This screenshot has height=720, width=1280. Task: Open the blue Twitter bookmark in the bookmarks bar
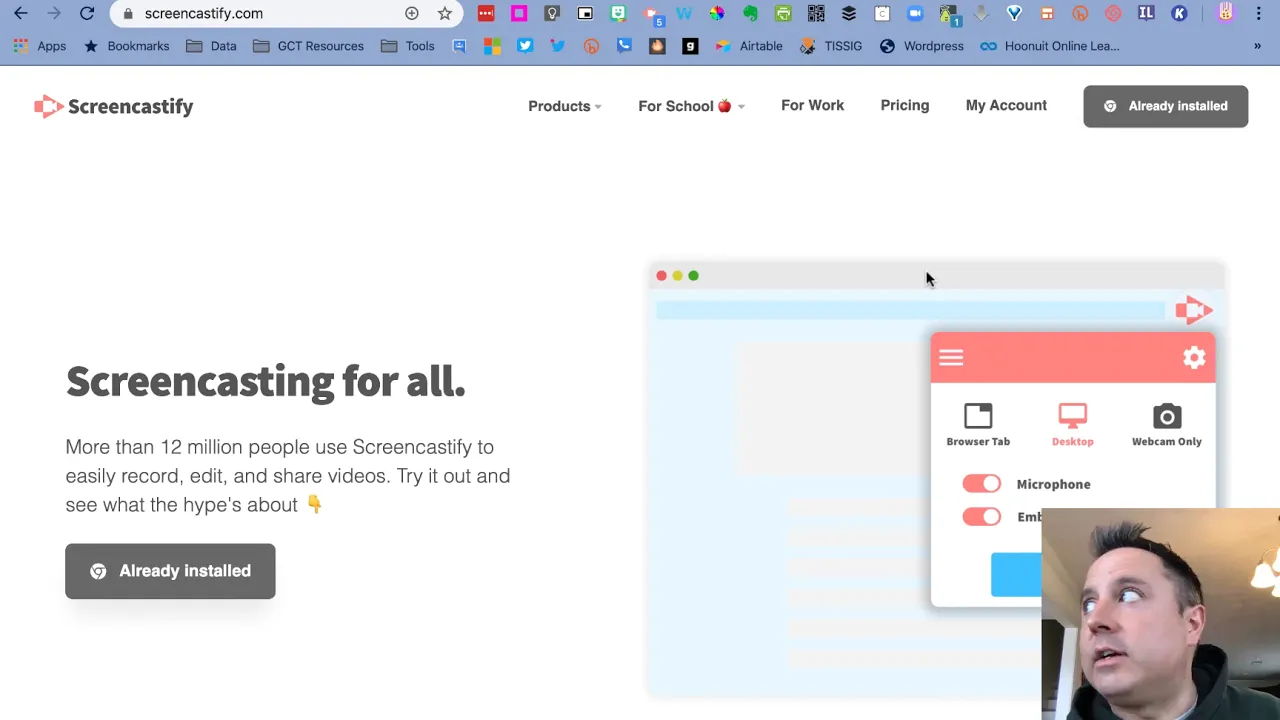tap(525, 46)
